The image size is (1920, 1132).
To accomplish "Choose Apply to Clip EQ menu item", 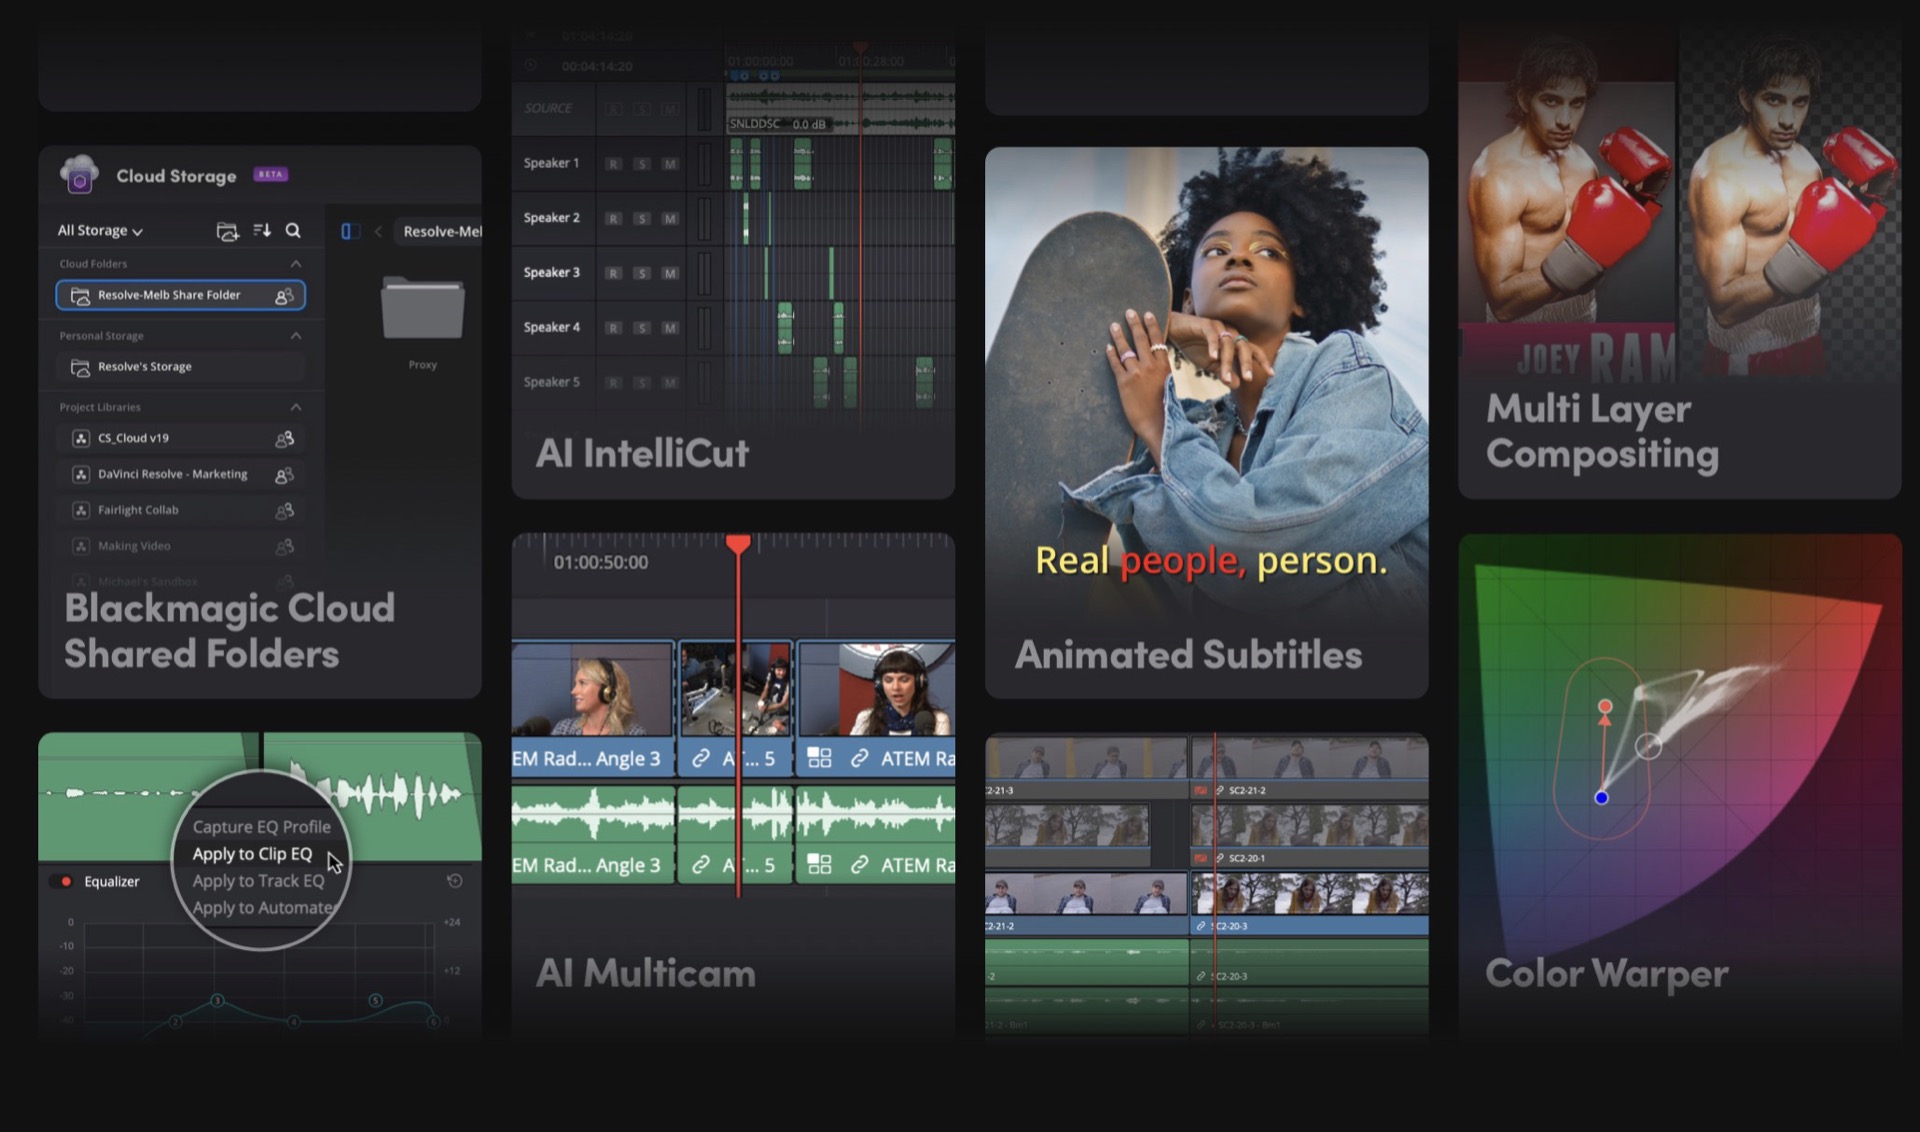I will [252, 854].
